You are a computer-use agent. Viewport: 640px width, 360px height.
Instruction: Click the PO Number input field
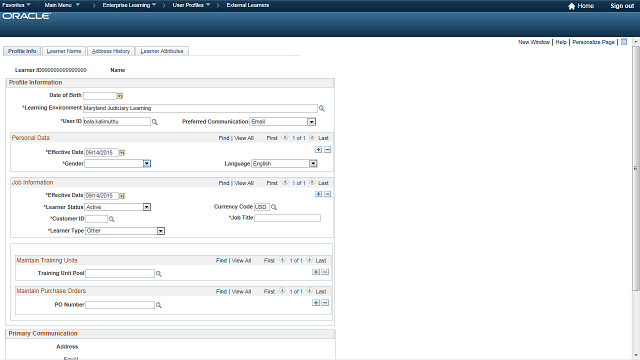[x=120, y=305]
